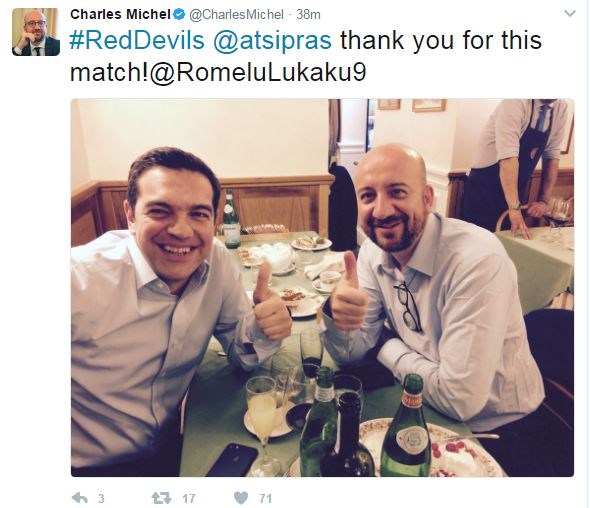Click the like count 71
This screenshot has width=590, height=508.
(x=266, y=499)
